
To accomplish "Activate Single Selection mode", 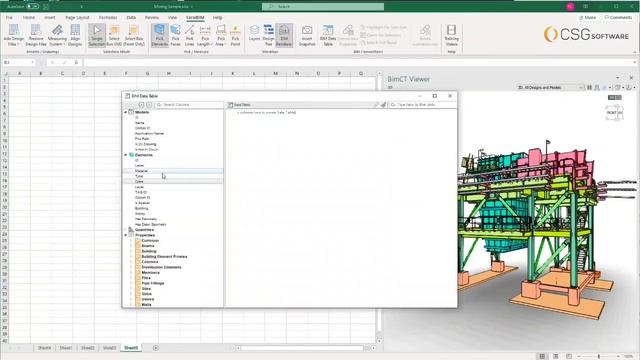I will pos(97,35).
